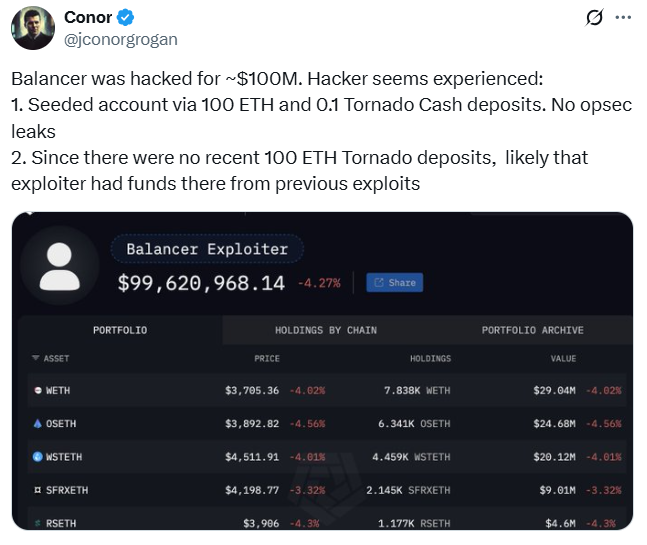Select the $99,620,968.14 total balance
Image resolution: width=647 pixels, height=545 pixels.
click(201, 283)
